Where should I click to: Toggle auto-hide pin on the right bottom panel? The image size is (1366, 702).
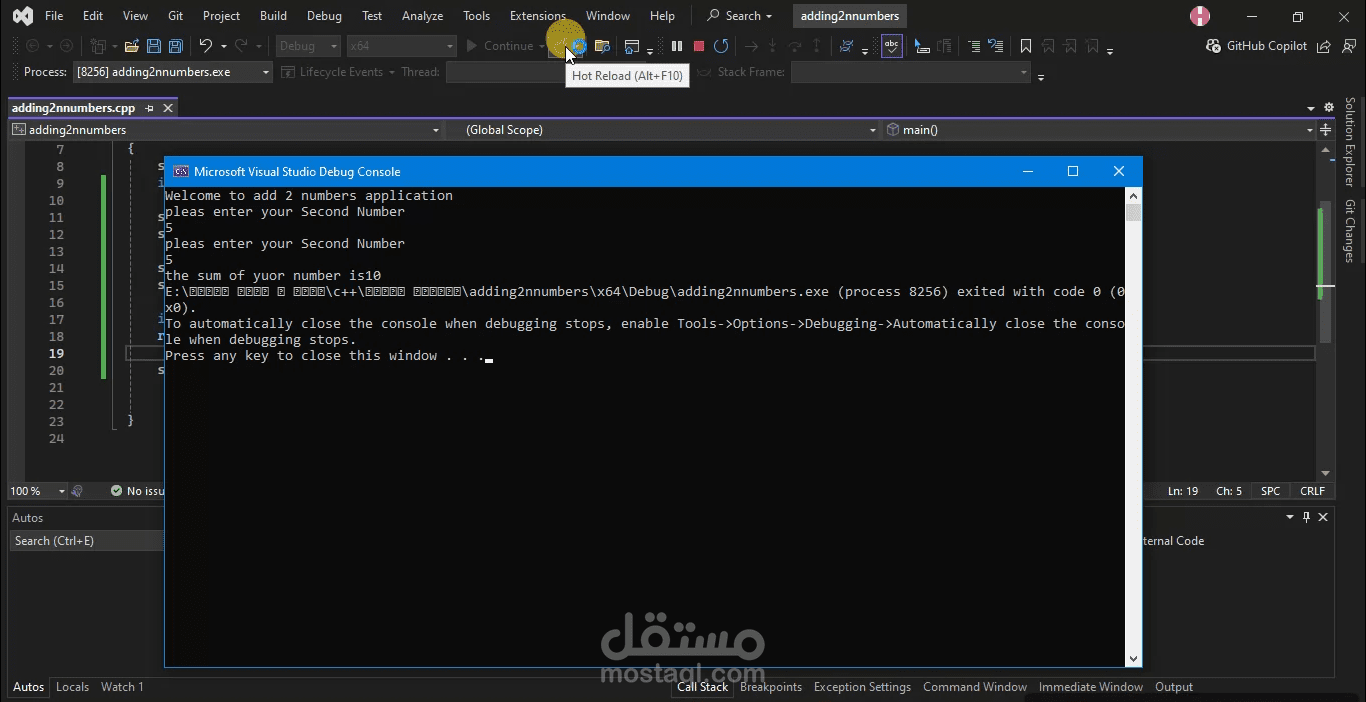[1306, 517]
